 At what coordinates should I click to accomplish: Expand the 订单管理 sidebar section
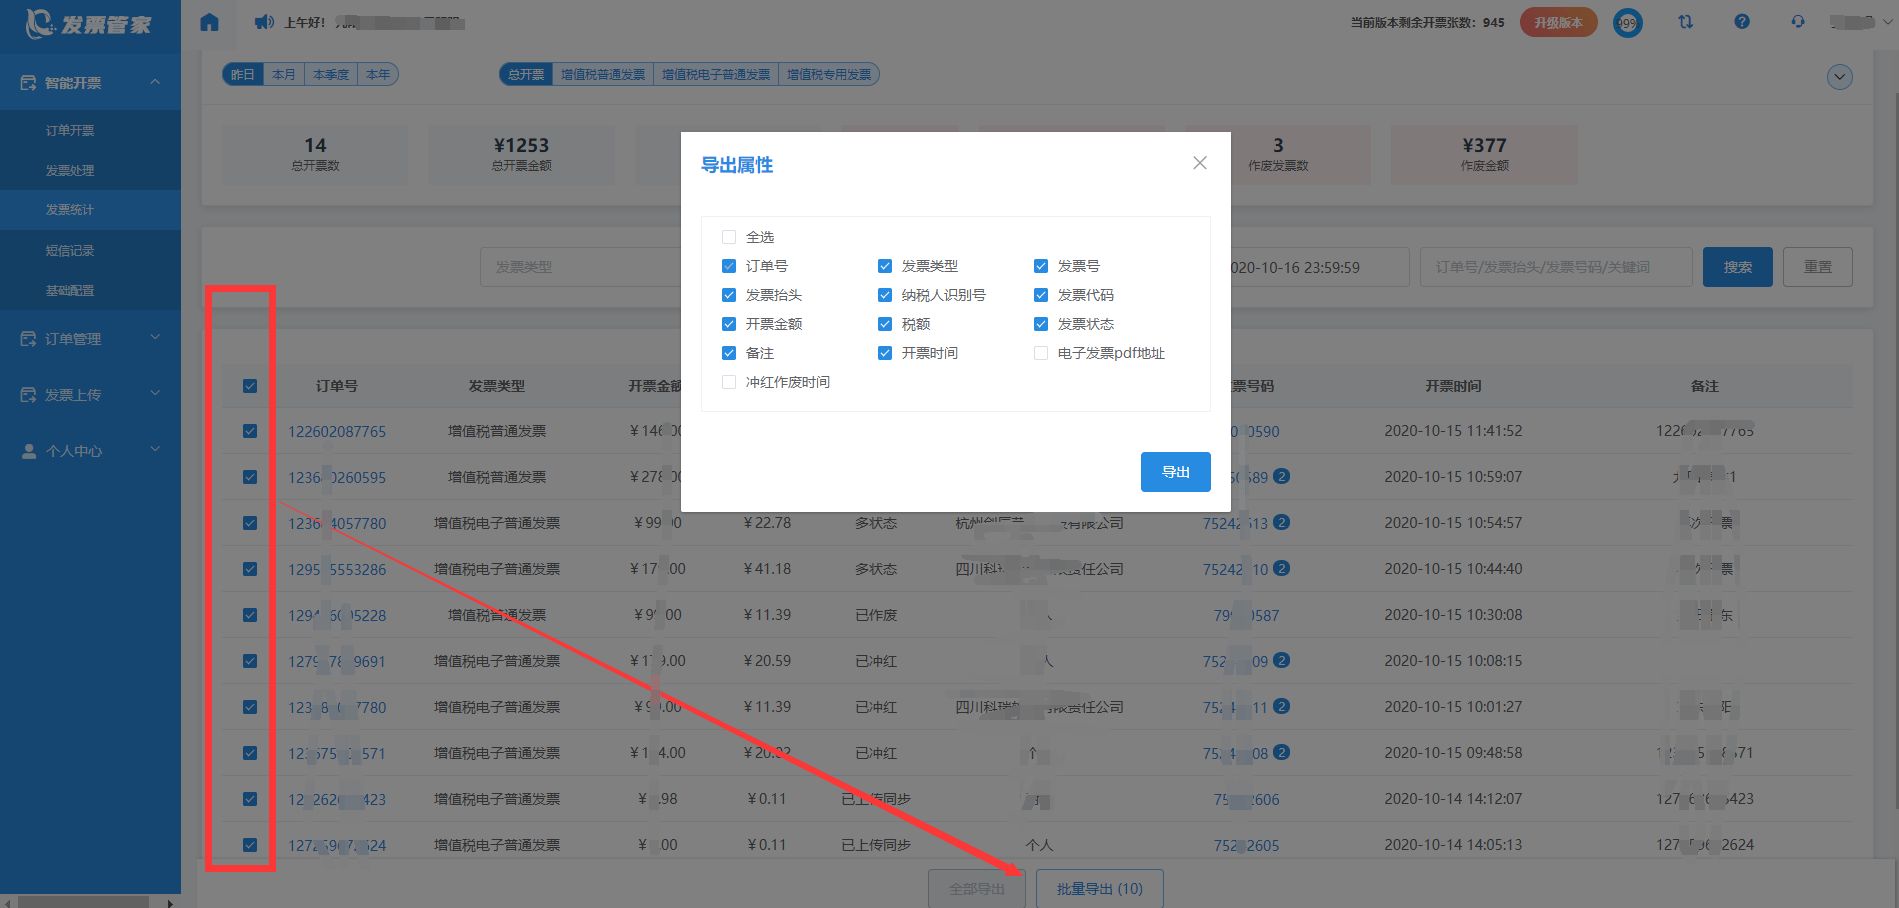tap(155, 338)
